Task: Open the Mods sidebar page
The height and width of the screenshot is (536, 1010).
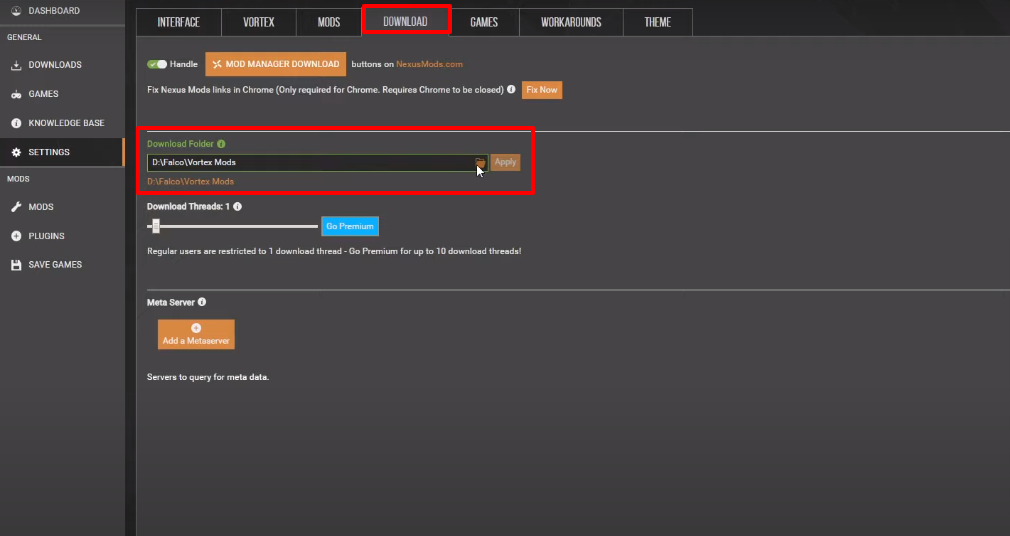Action: [x=62, y=207]
